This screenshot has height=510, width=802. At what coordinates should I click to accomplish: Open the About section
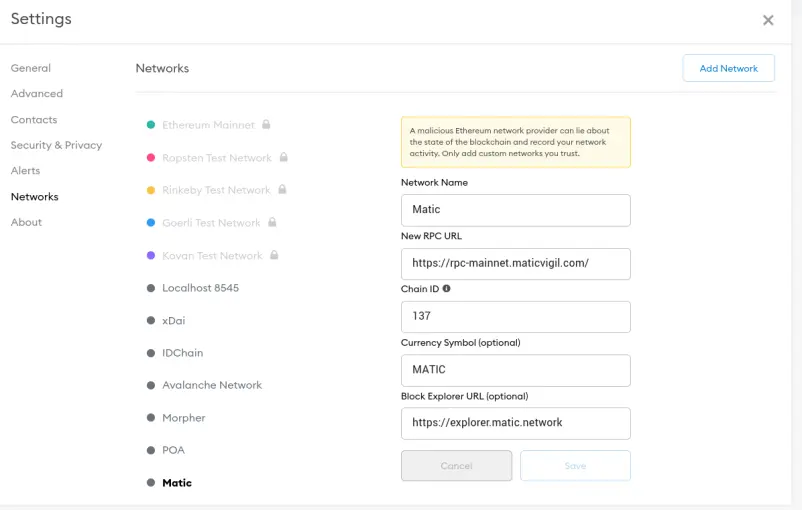26,222
